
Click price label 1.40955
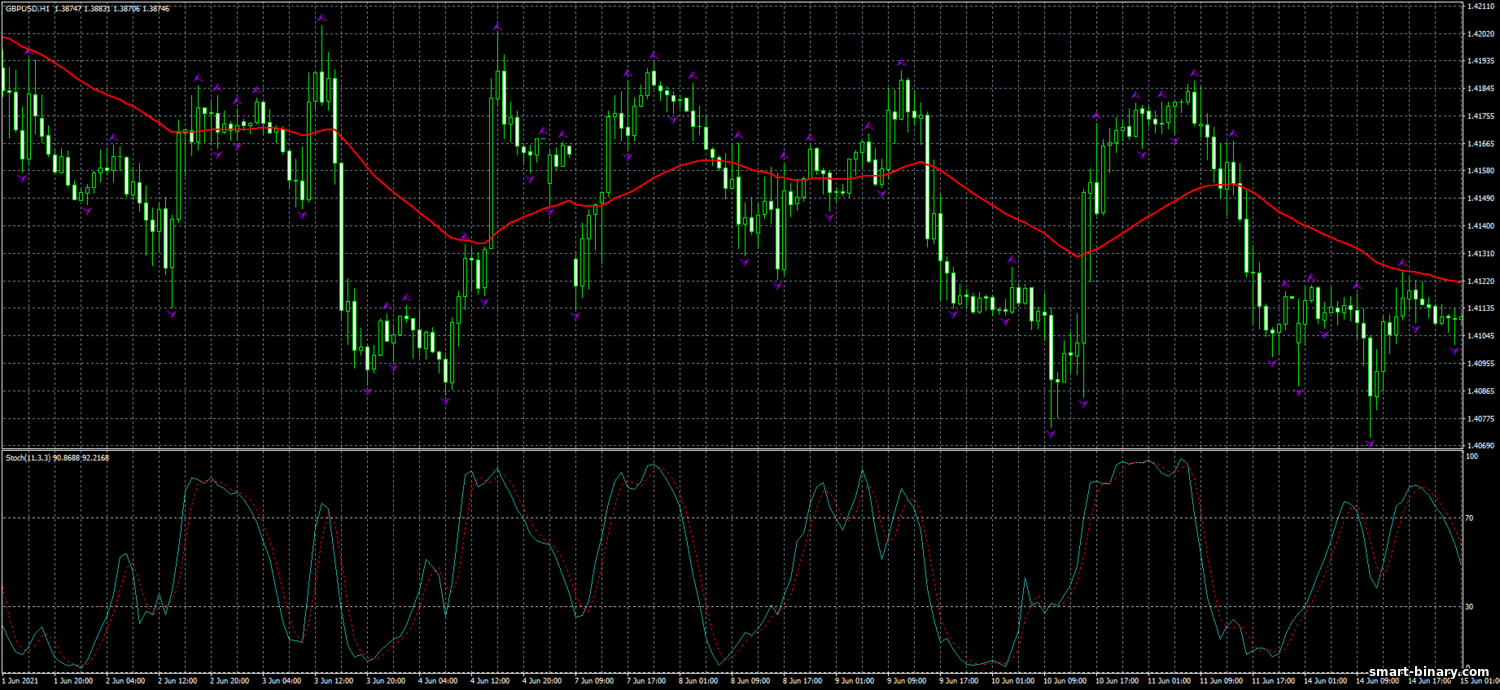1480,364
